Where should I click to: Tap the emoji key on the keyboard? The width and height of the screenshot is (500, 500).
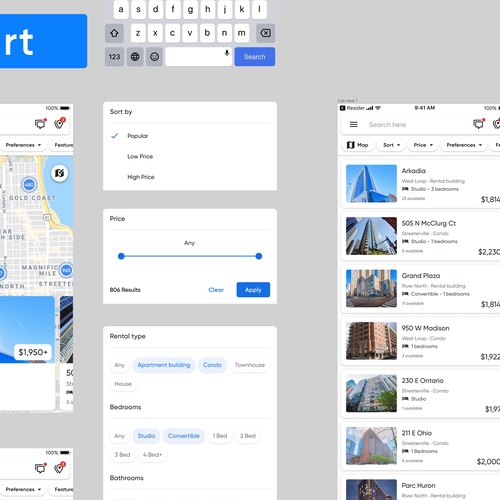click(x=154, y=57)
